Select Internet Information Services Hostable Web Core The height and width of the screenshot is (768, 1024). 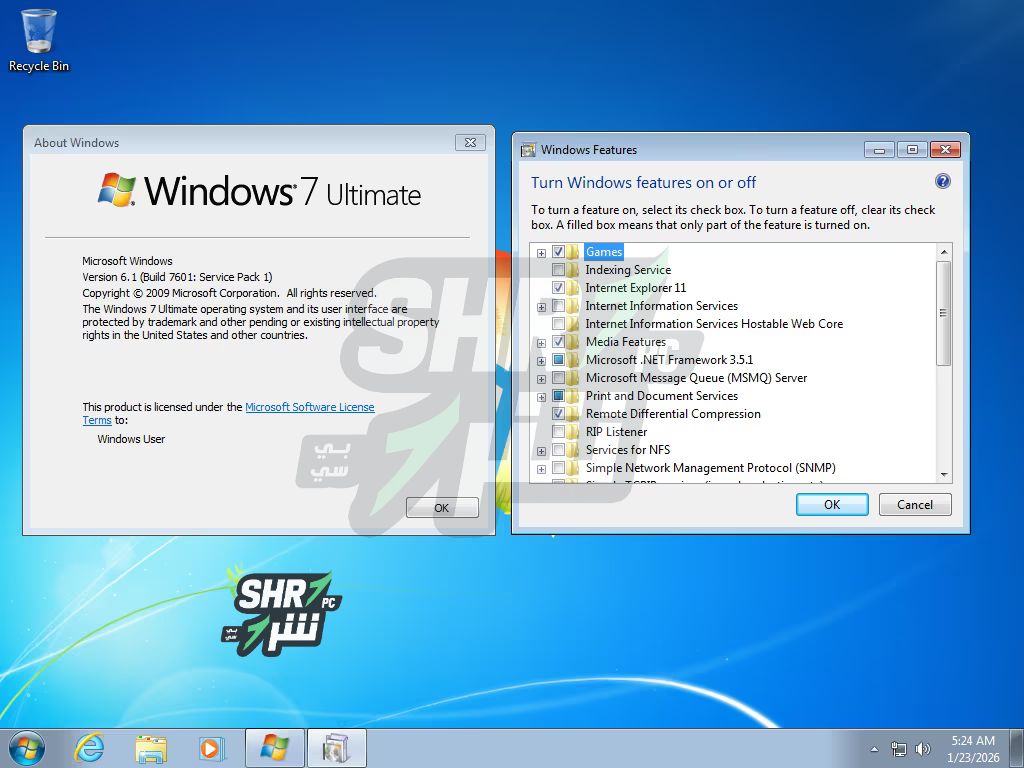tap(714, 323)
